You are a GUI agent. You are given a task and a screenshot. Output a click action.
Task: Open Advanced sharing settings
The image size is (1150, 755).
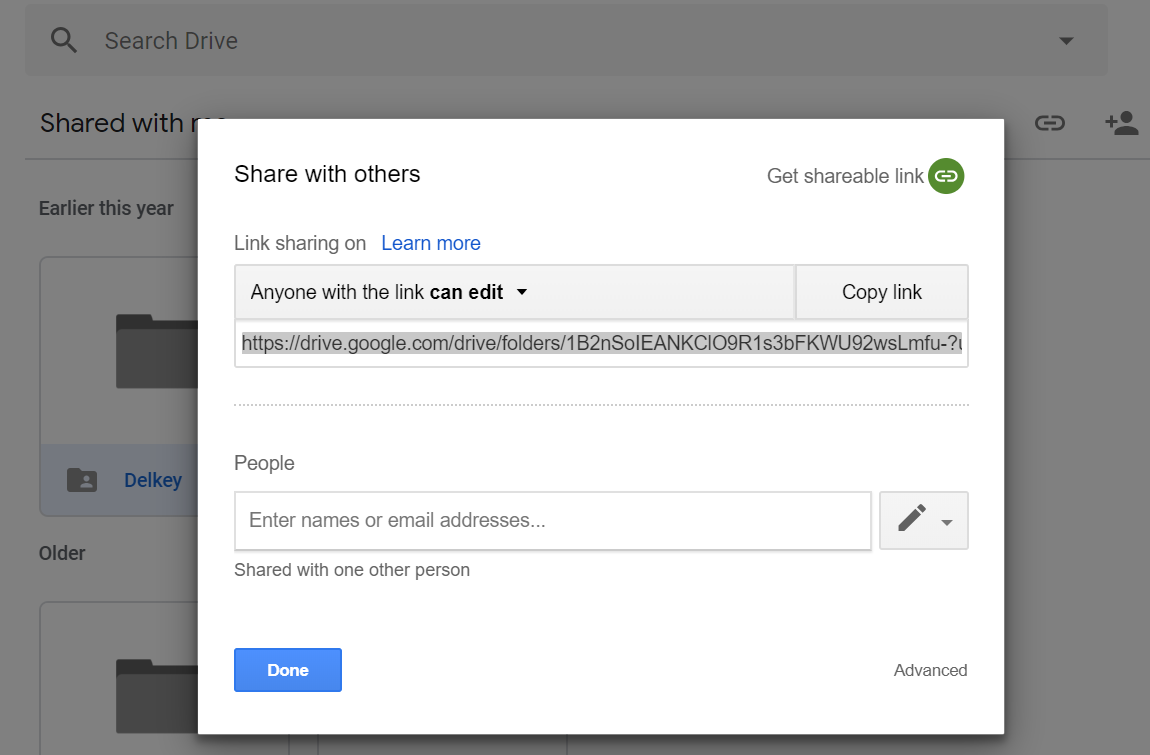click(x=930, y=670)
